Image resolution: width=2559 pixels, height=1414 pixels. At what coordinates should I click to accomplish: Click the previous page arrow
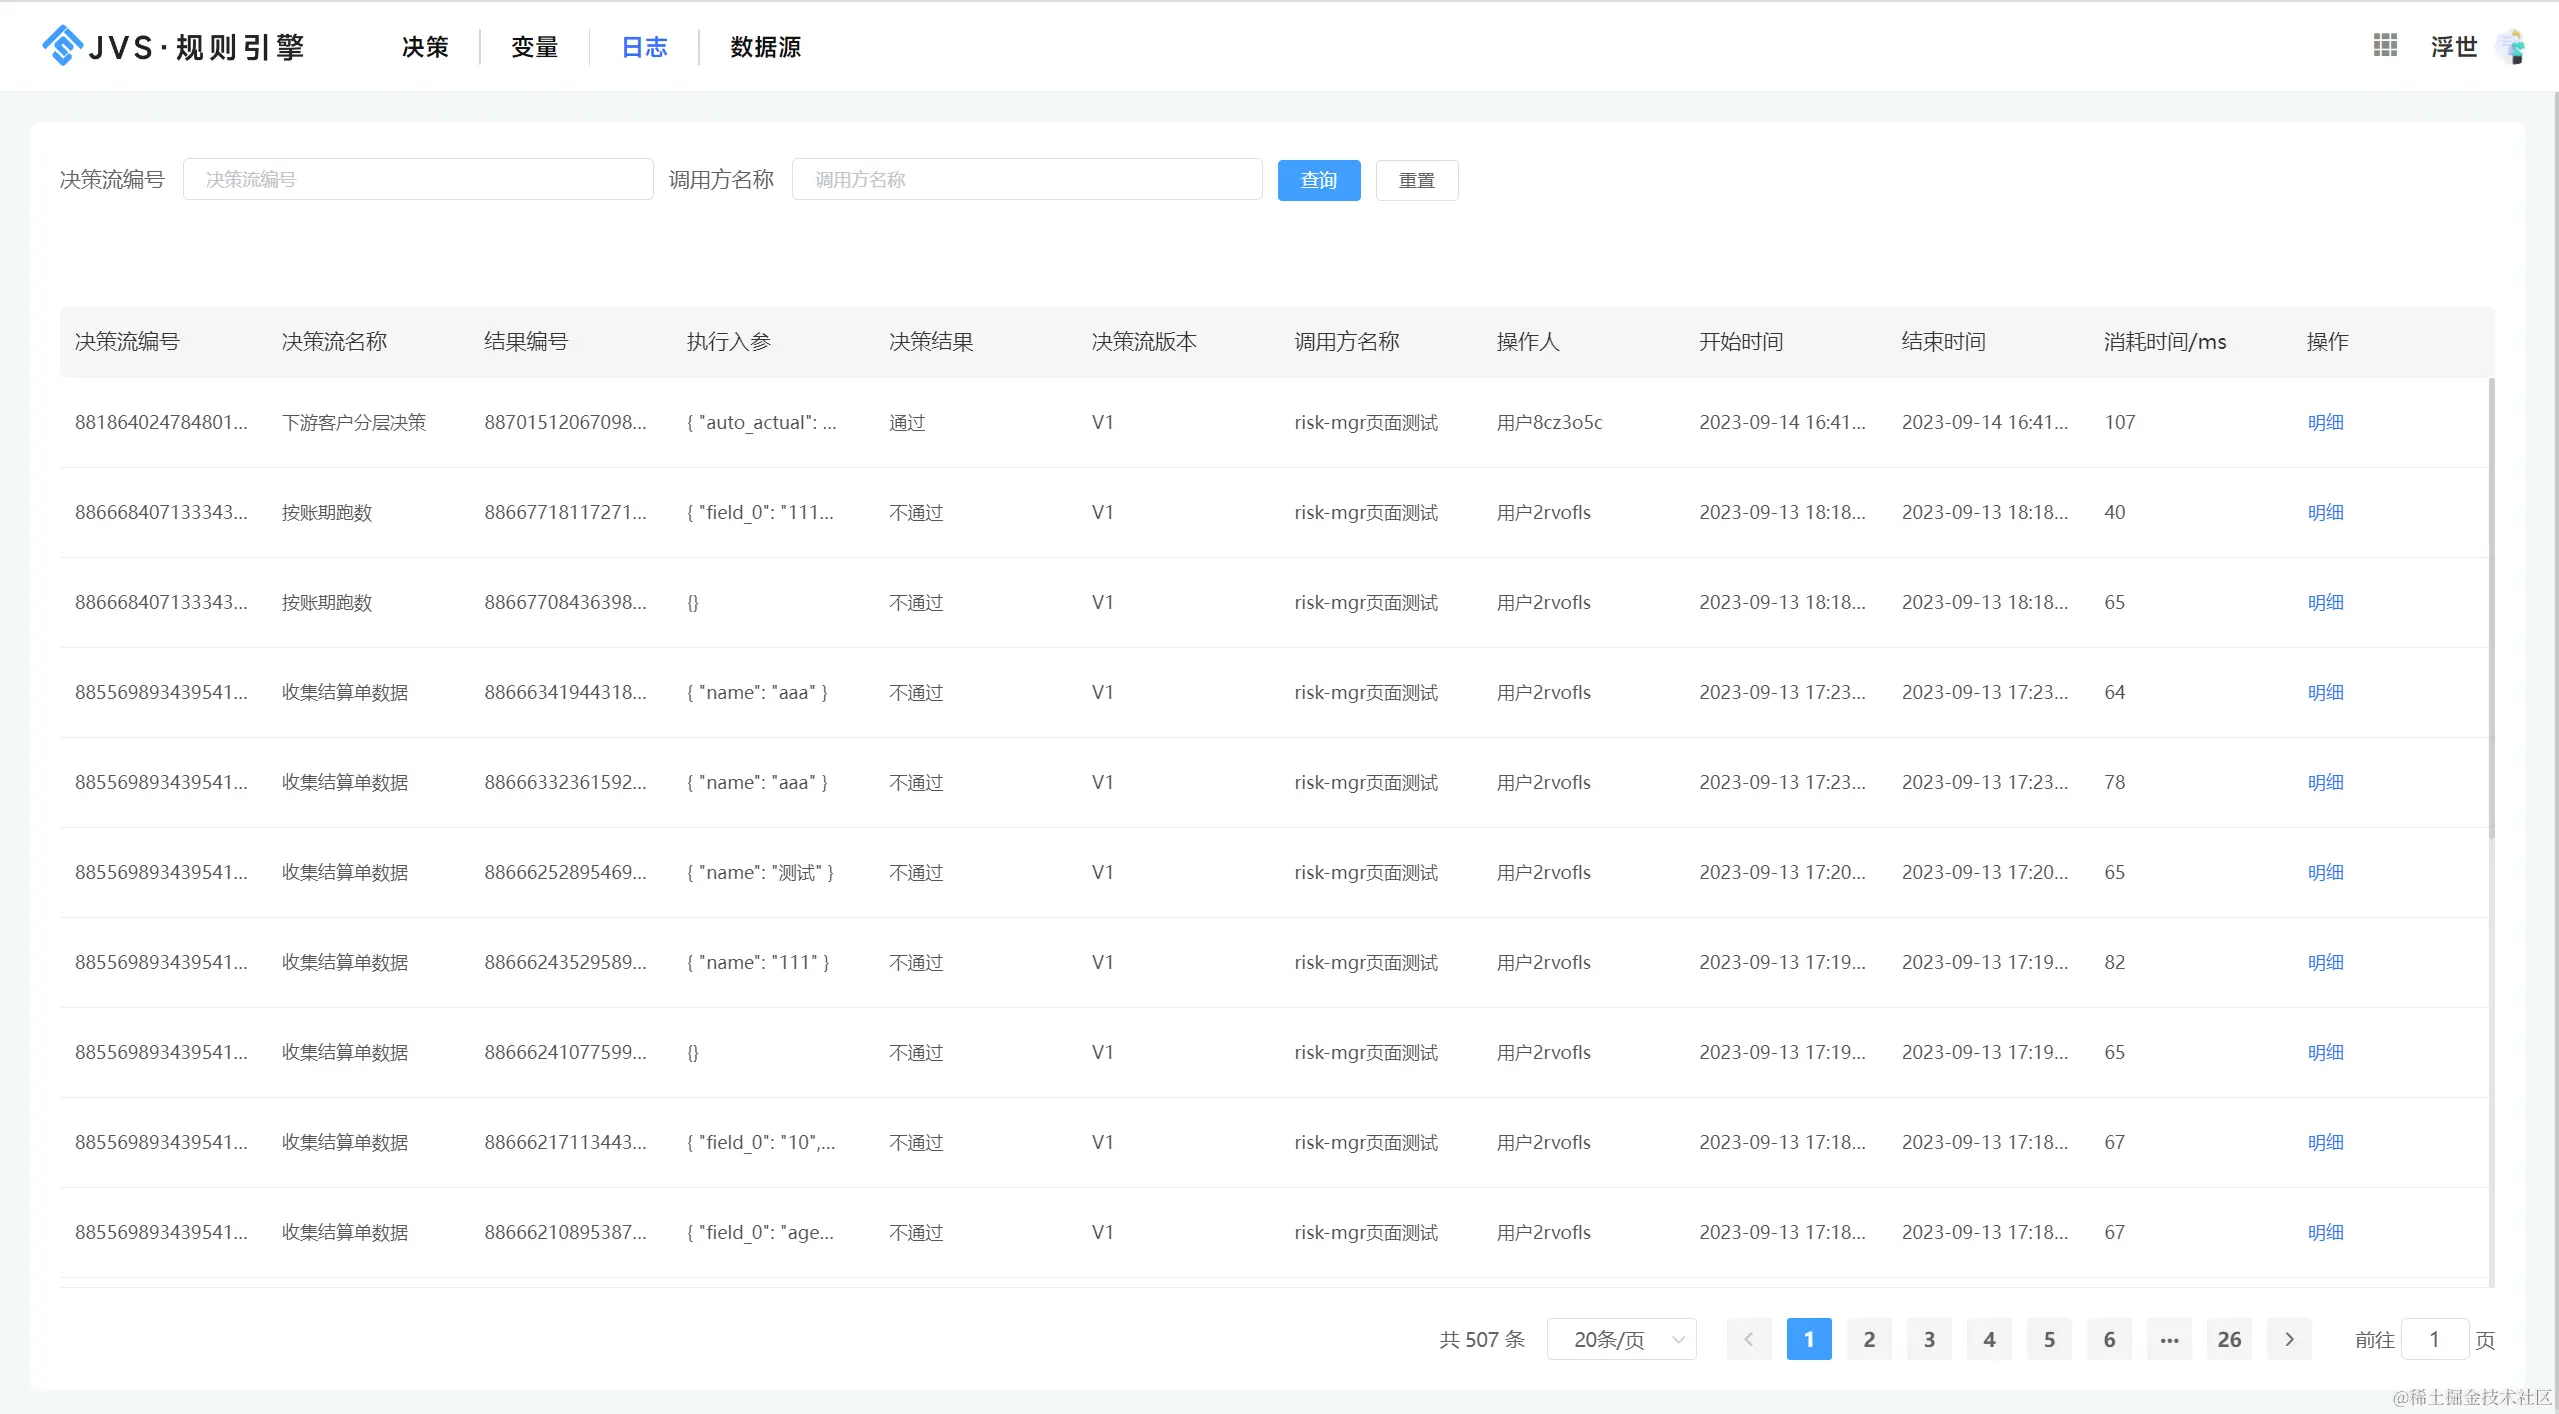pyautogui.click(x=1748, y=1339)
